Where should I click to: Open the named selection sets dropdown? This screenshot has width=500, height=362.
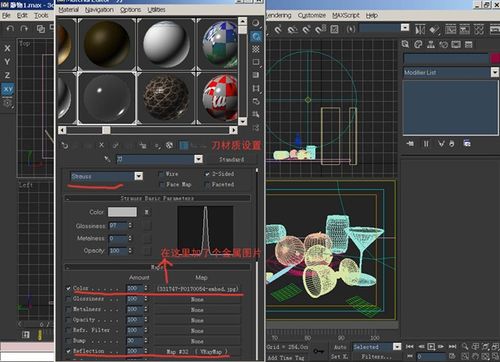click(x=405, y=28)
